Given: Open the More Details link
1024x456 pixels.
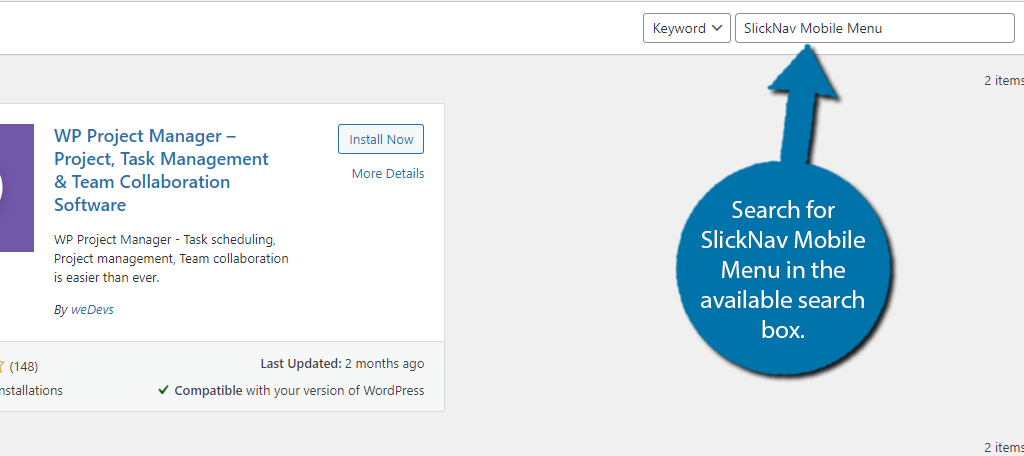Looking at the screenshot, I should point(388,174).
